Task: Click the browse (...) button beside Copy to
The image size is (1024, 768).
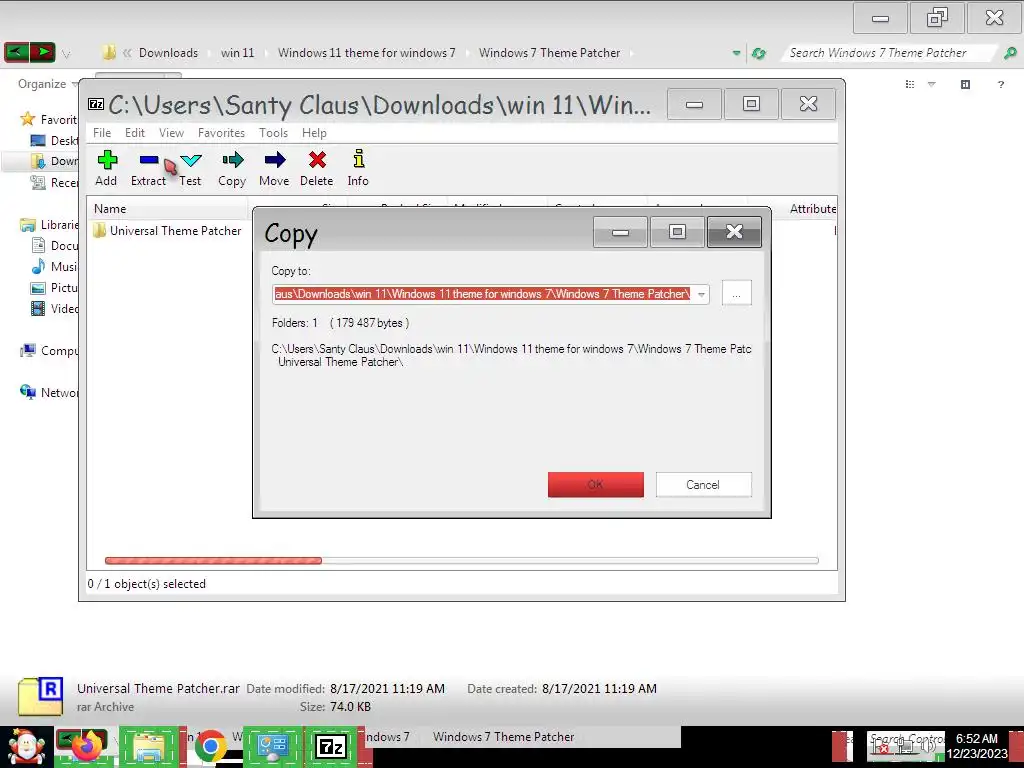Action: [737, 293]
